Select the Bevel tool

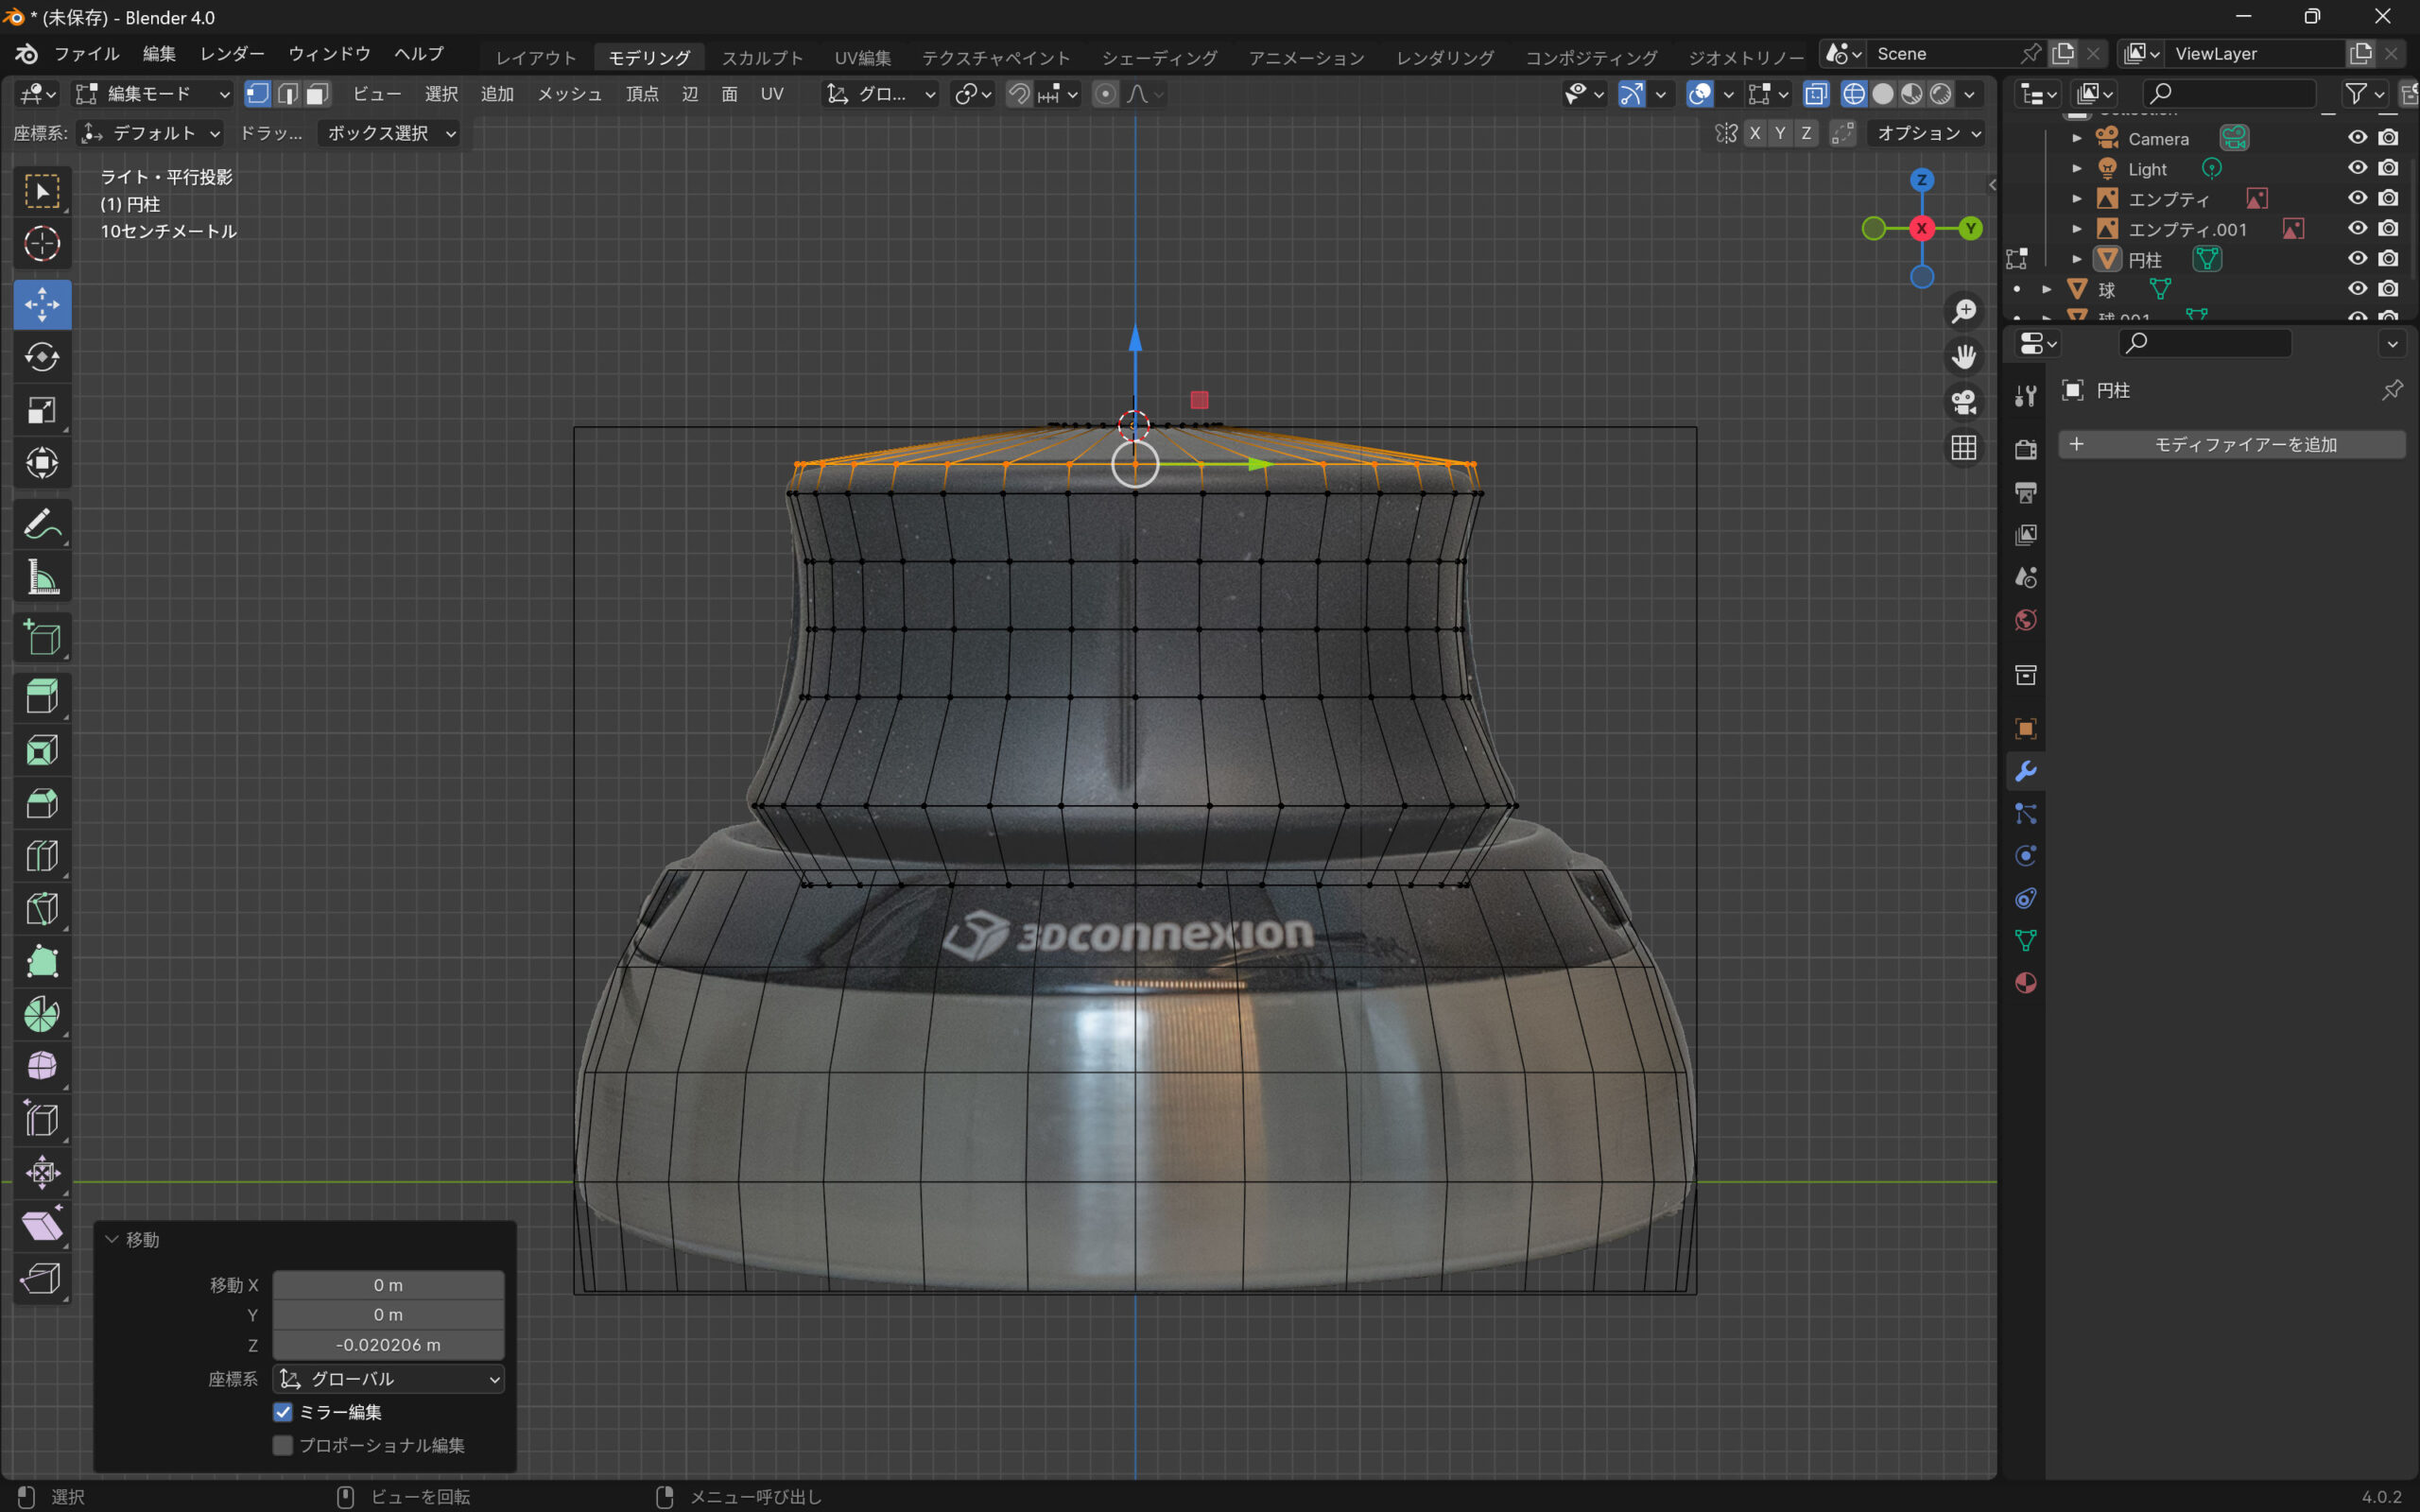click(42, 803)
